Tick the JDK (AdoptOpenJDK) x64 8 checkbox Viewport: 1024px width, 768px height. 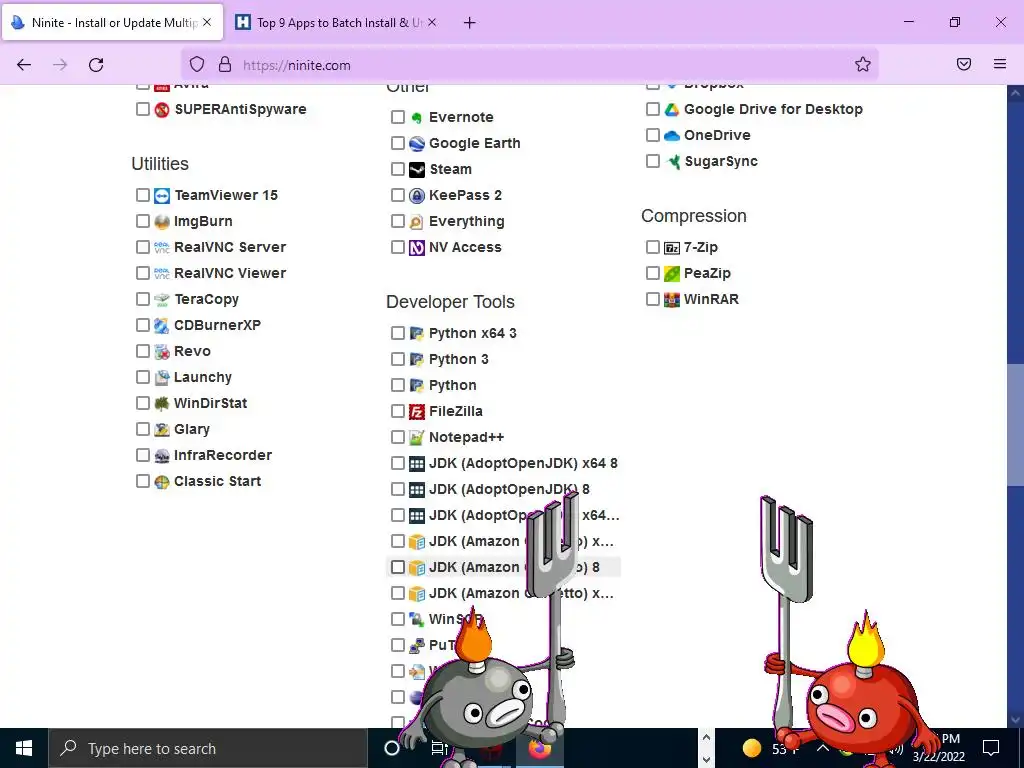click(398, 463)
